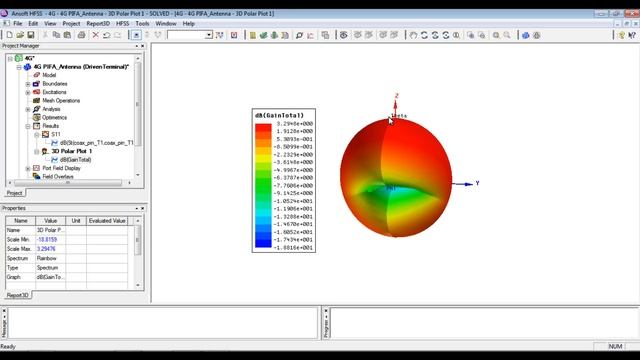Viewport: 640px width, 360px height.
Task: Click the Save floppy disk icon
Action: [x=31, y=35]
